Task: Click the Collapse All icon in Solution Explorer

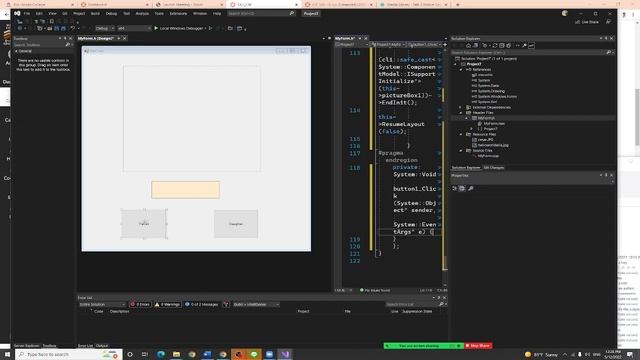Action: pyautogui.click(x=502, y=46)
